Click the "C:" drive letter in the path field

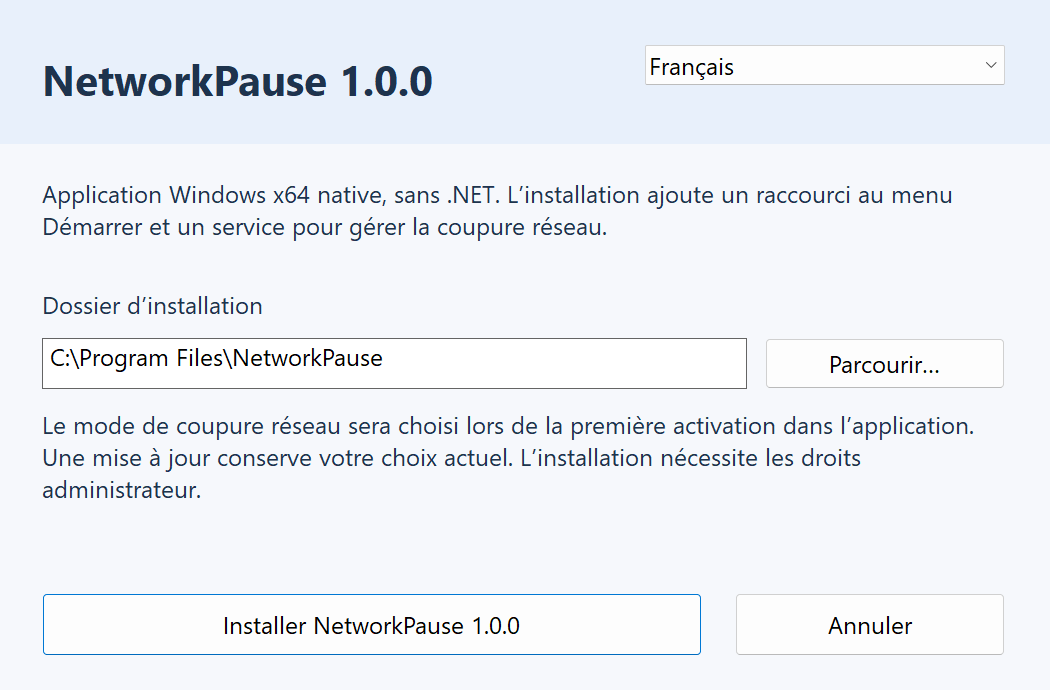[x=59, y=358]
